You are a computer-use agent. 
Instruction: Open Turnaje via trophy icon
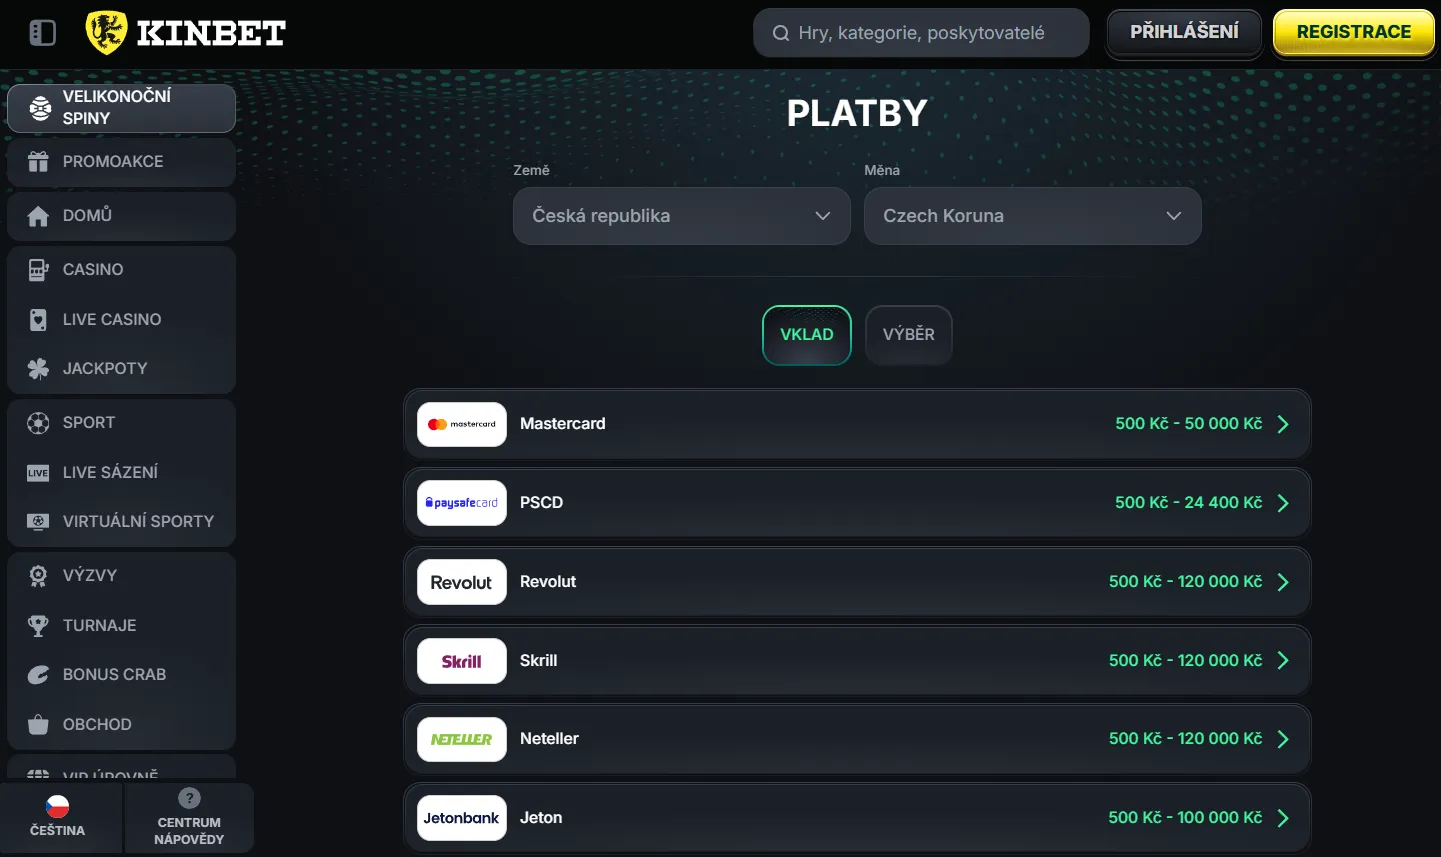36,625
